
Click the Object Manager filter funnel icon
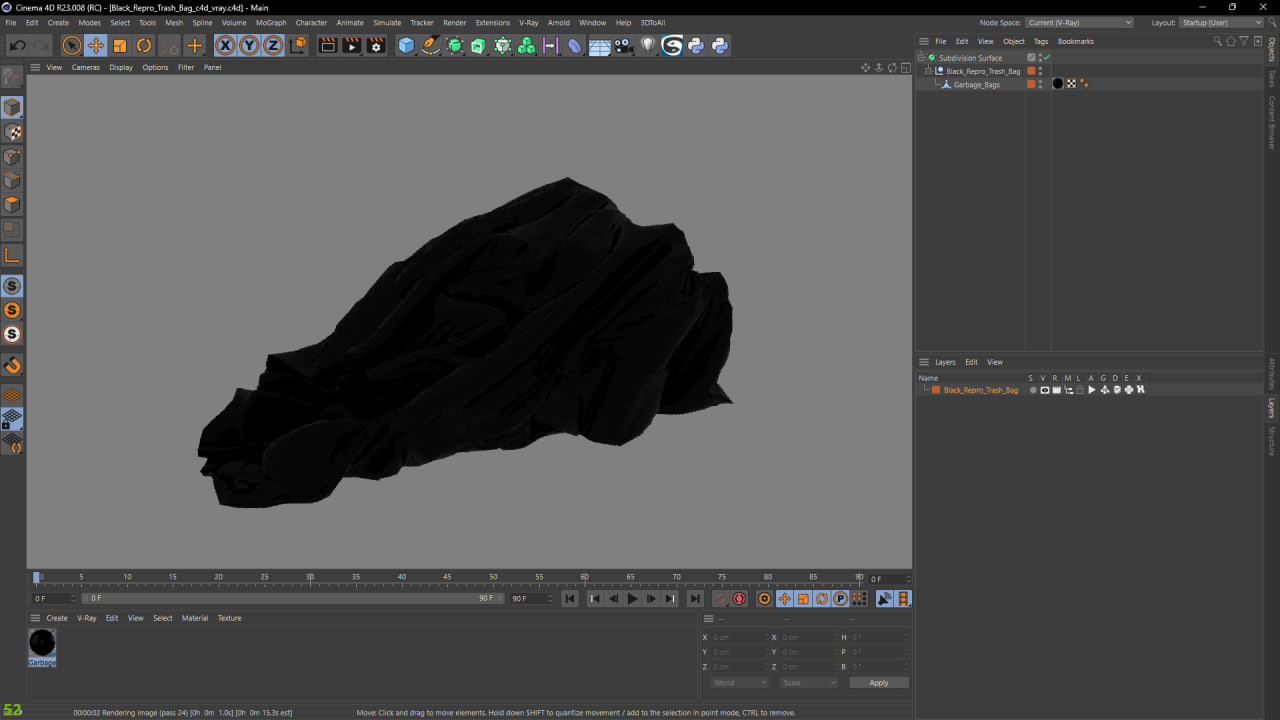tap(1244, 41)
